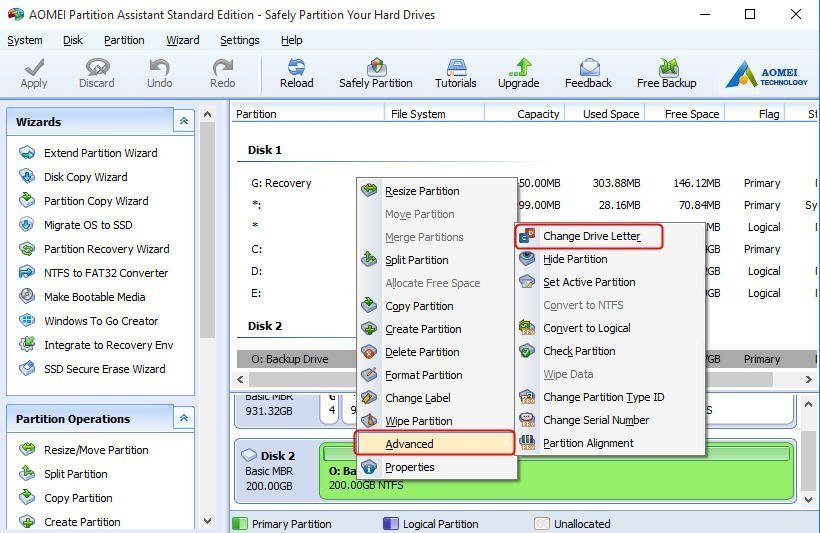Screen dimensions: 820x533
Task: Select Partition Alignment item
Action: click(x=609, y=444)
